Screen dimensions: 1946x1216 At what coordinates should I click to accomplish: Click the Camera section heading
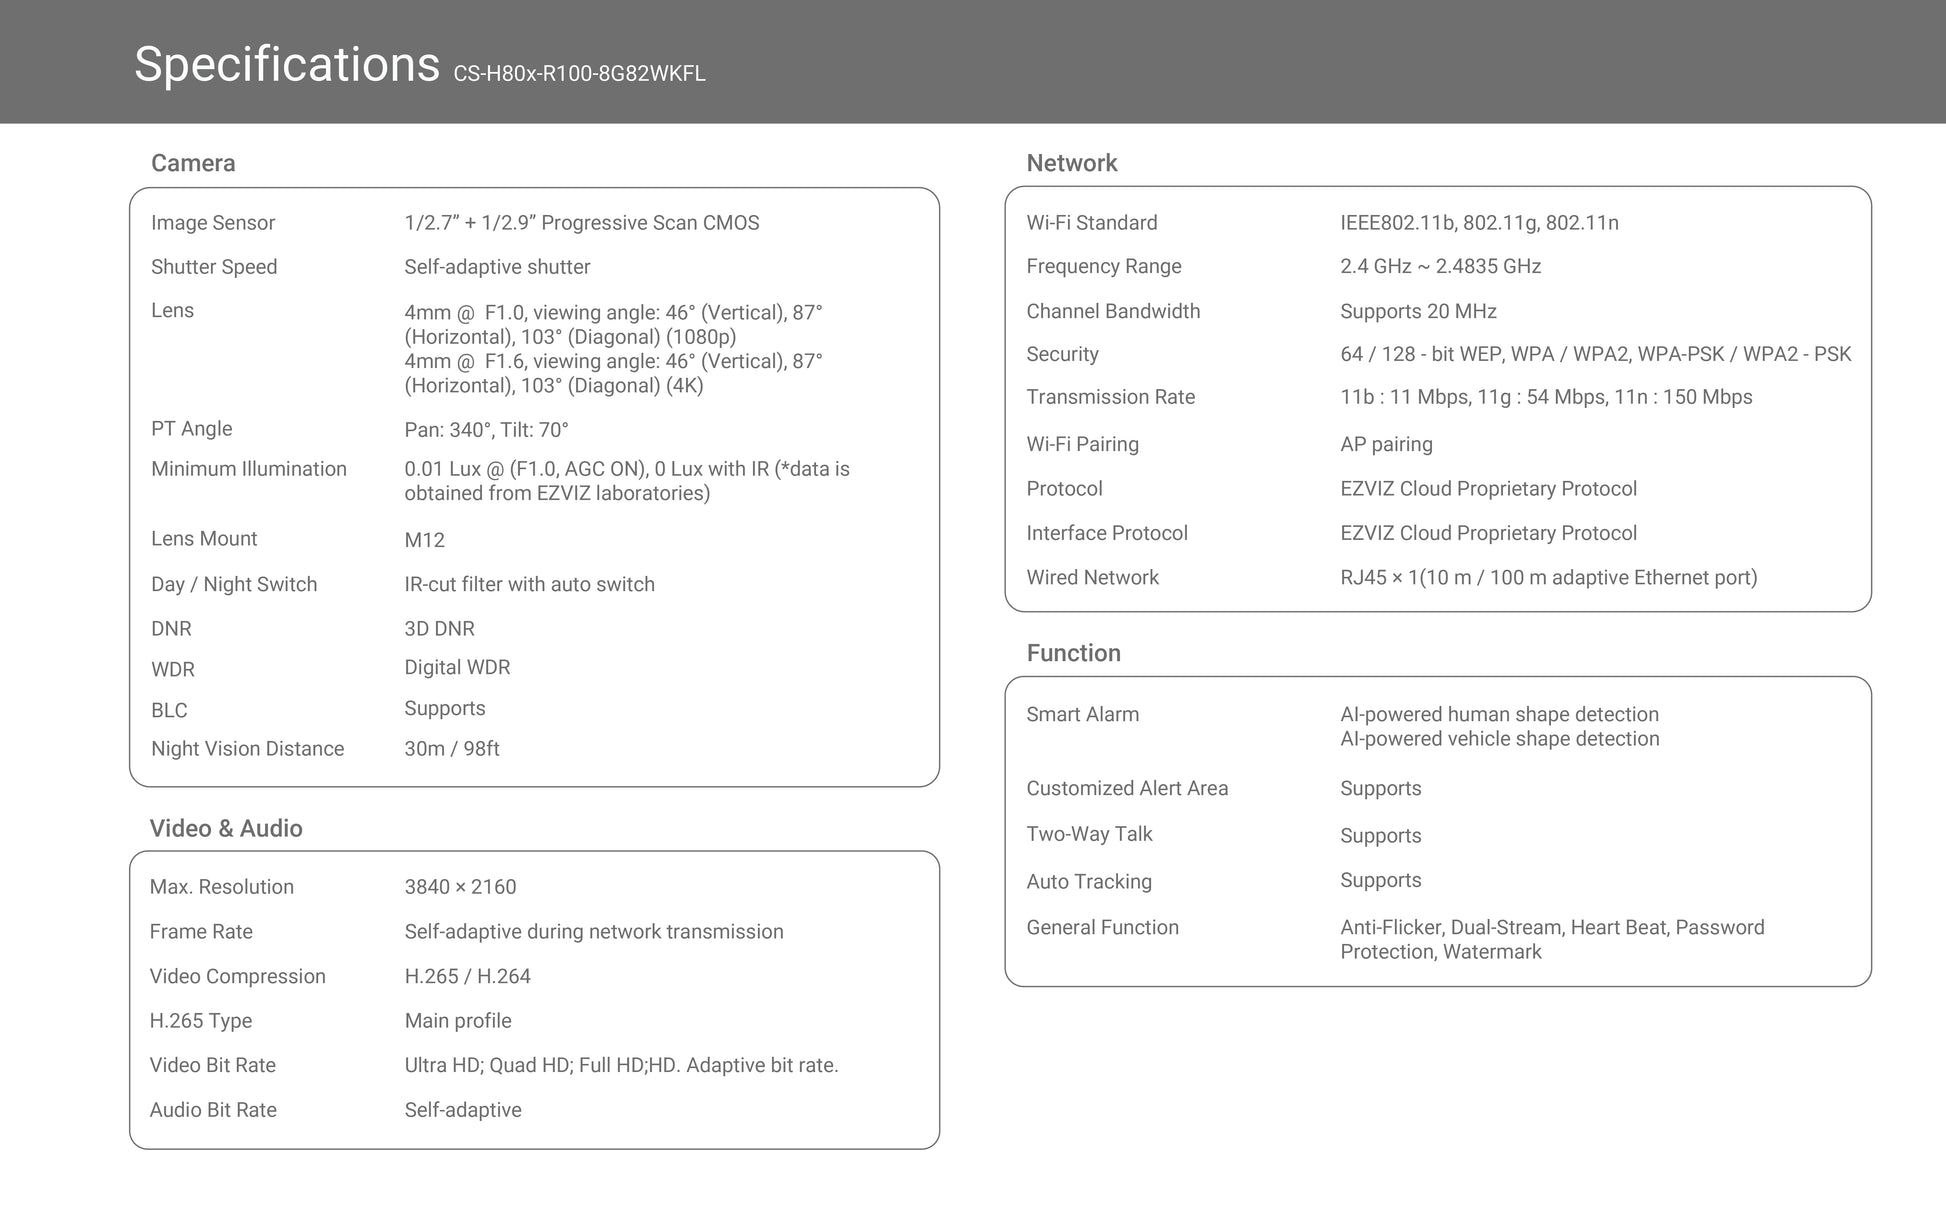(193, 163)
